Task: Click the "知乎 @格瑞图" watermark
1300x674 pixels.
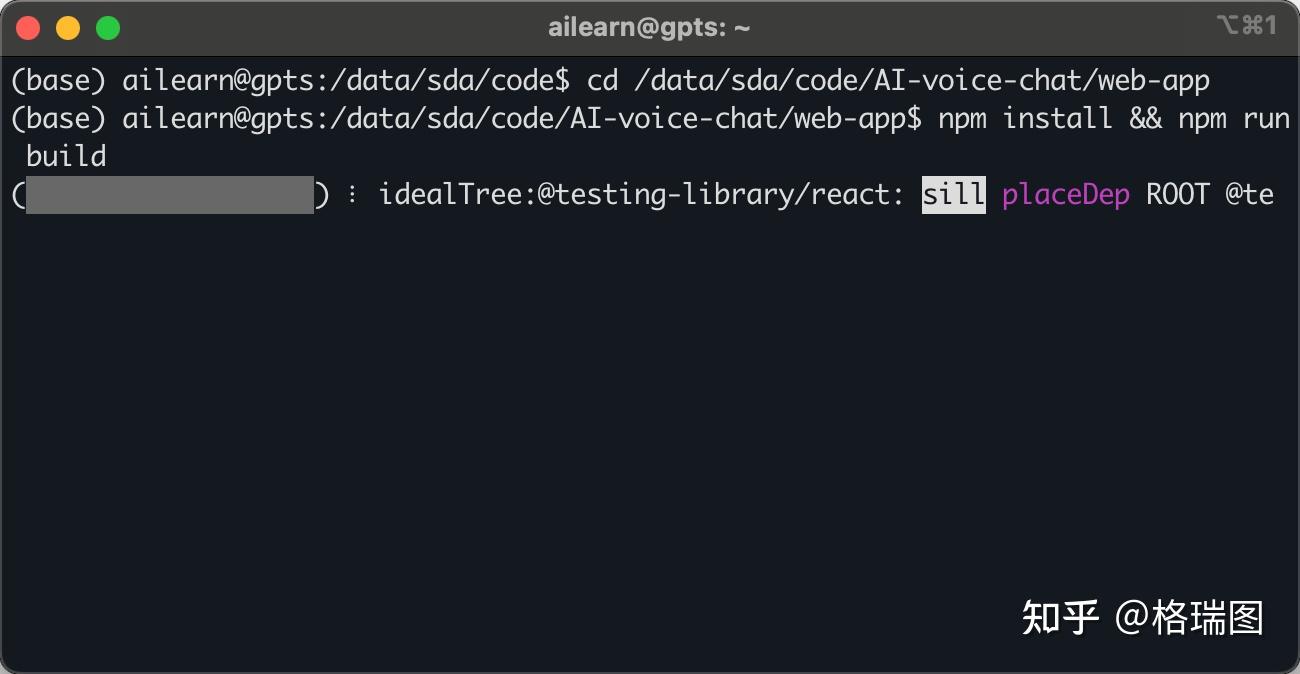Action: click(x=1142, y=618)
